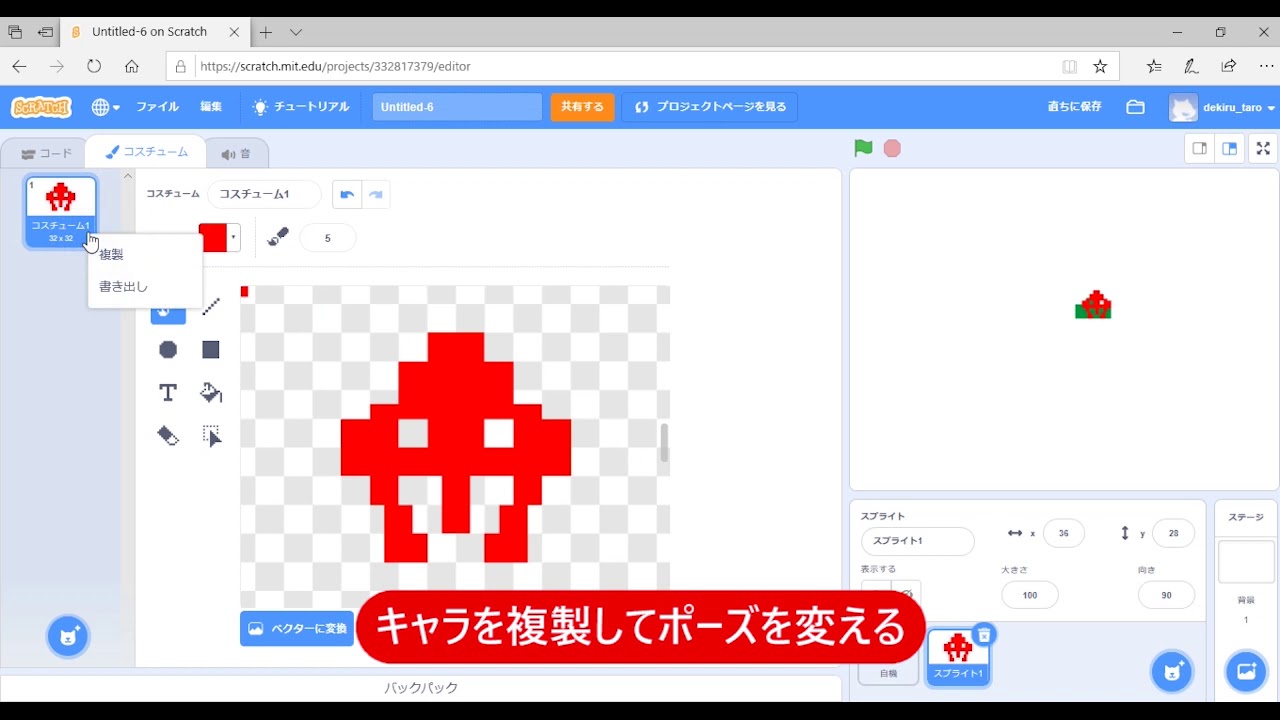Open the ファイル menu
Image resolution: width=1280 pixels, height=720 pixels.
157,107
